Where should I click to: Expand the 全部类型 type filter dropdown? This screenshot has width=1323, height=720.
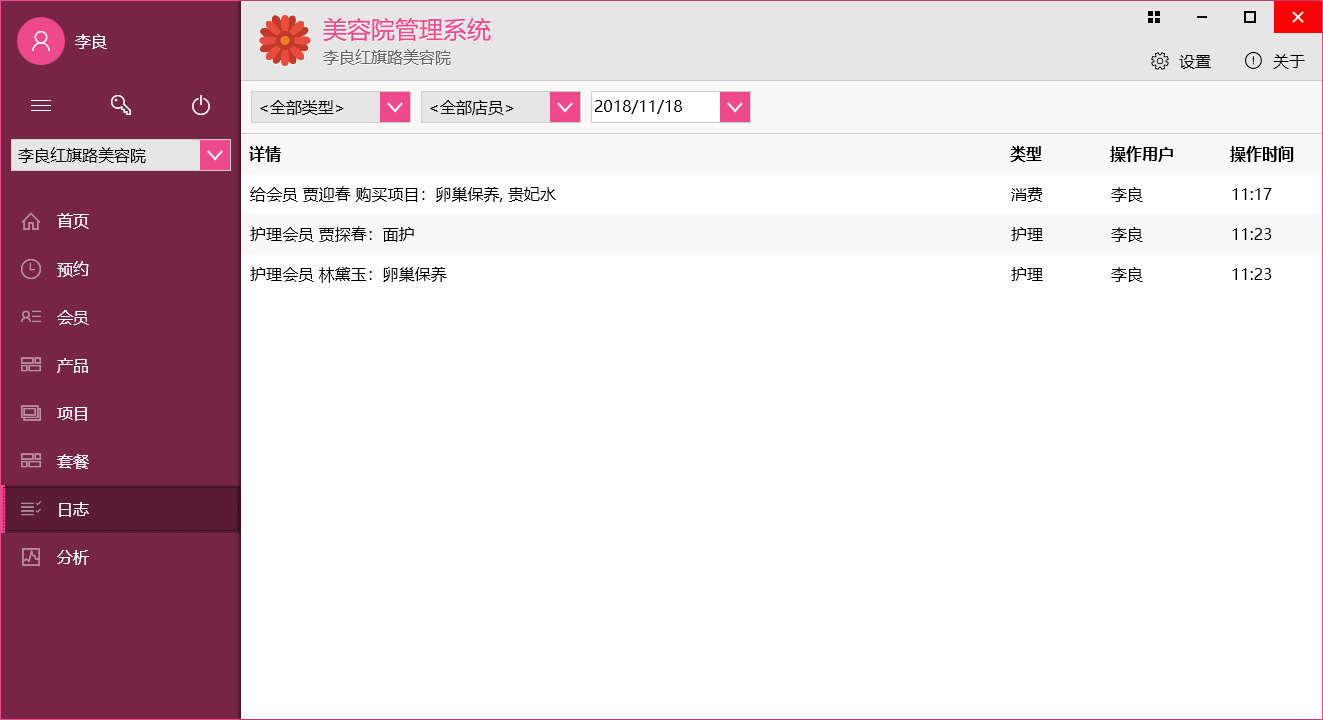(x=395, y=107)
